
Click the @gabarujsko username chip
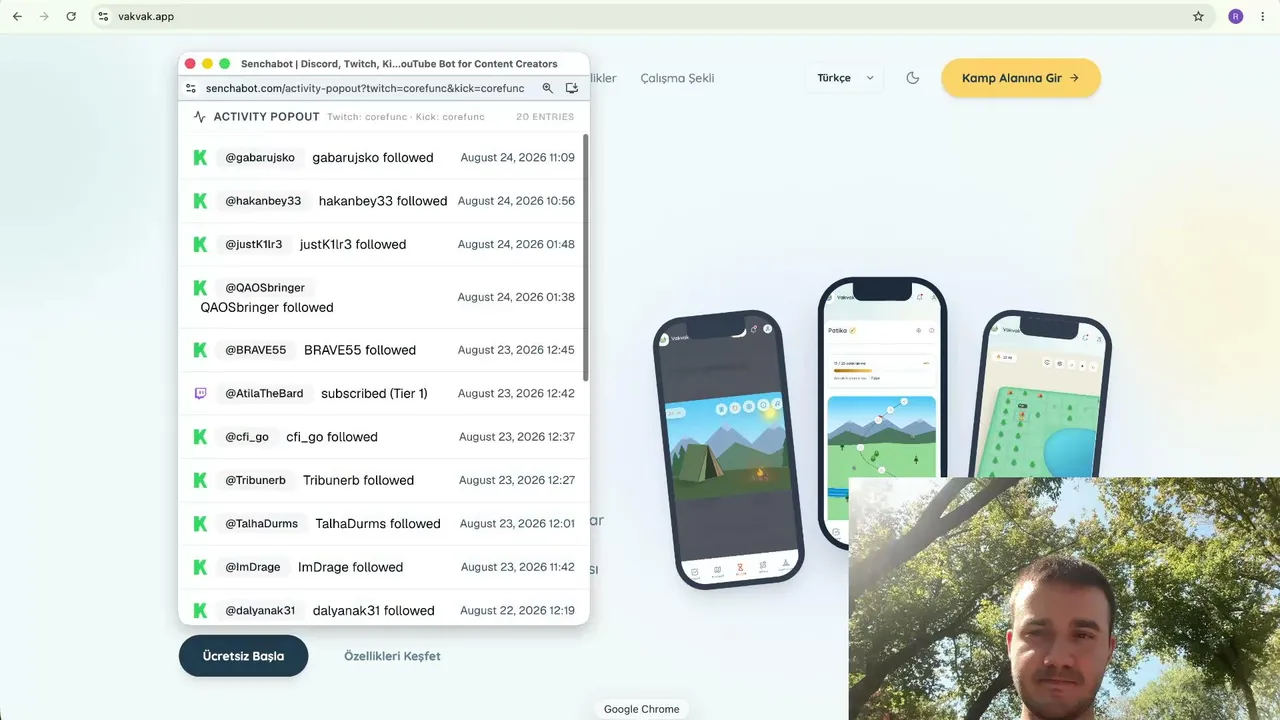click(260, 158)
